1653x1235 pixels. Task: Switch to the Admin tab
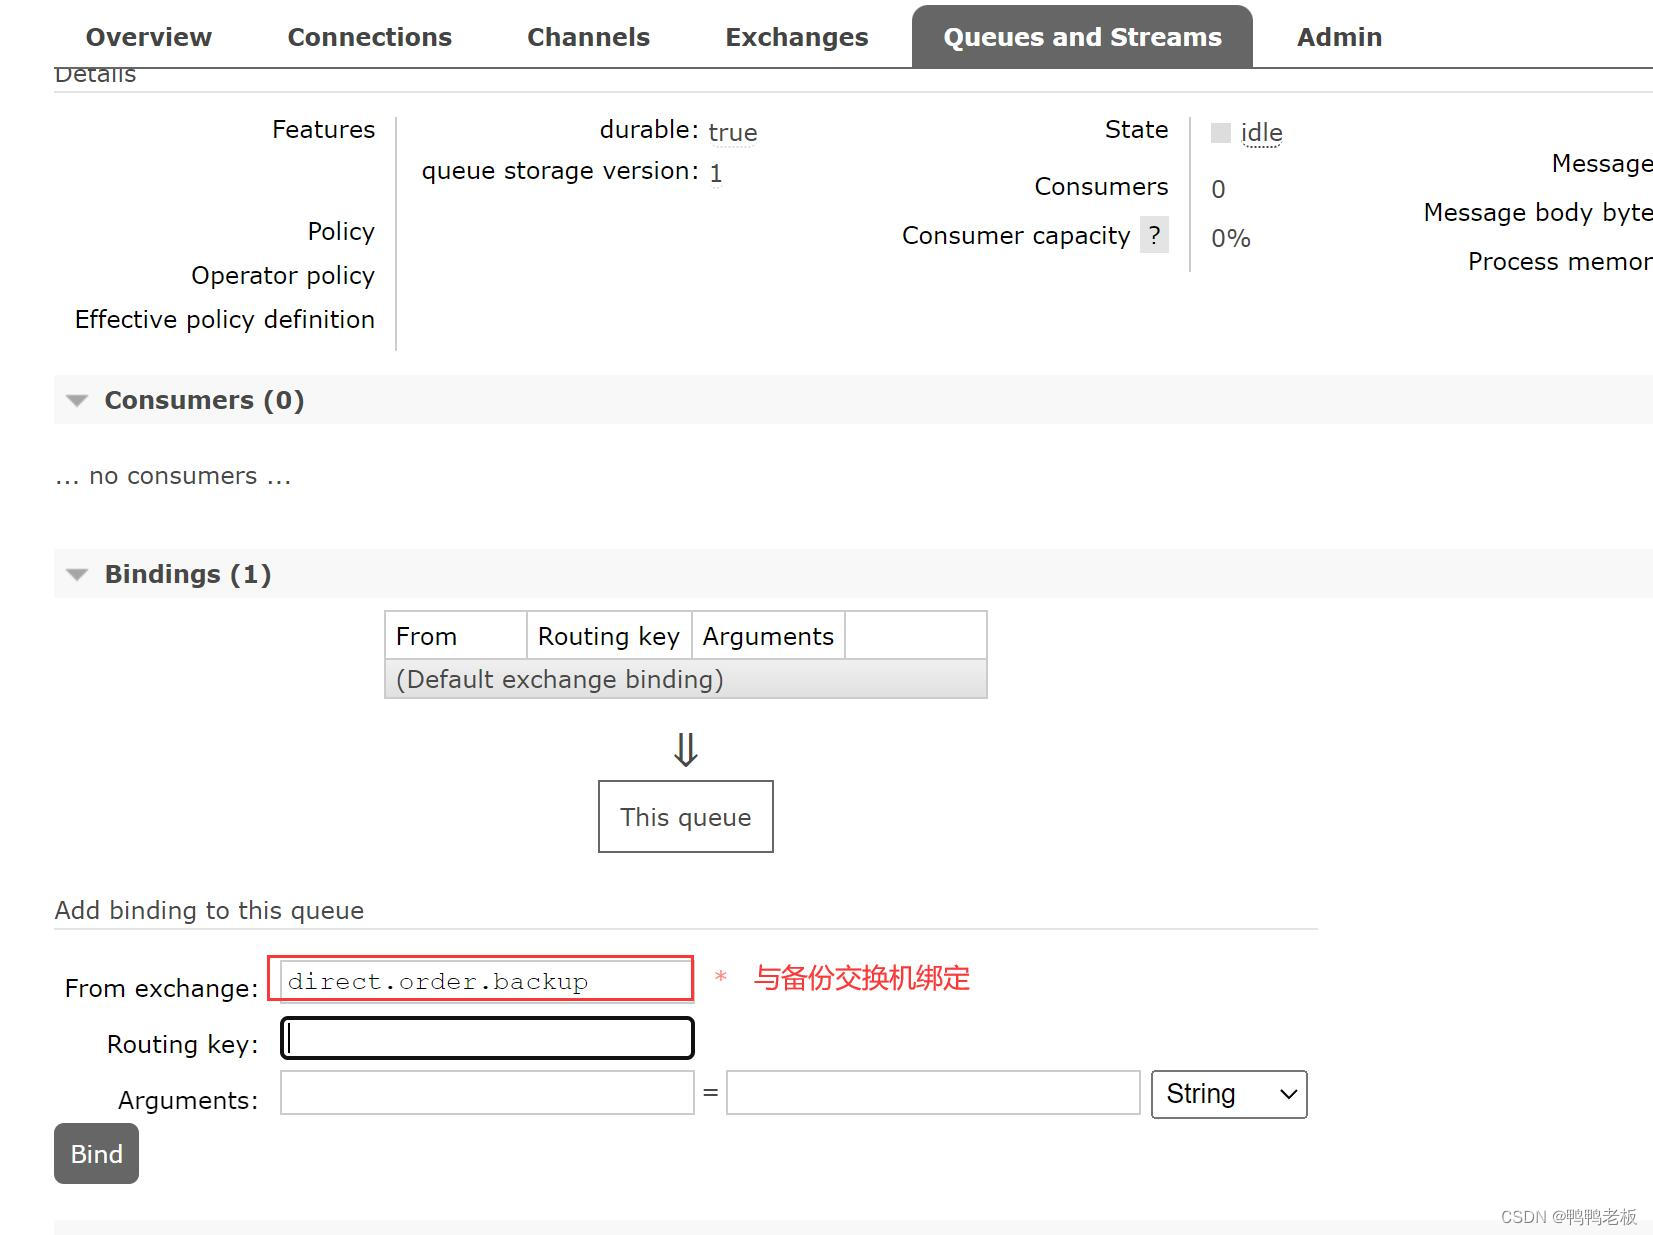(1339, 36)
